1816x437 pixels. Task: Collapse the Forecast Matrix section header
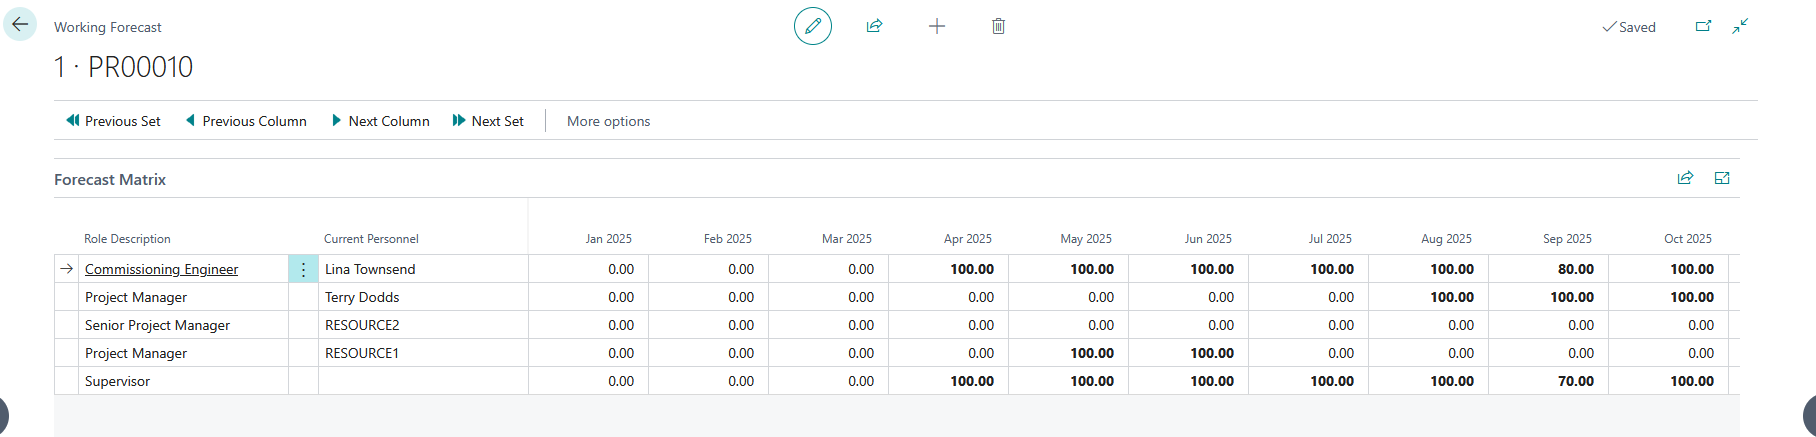pyautogui.click(x=110, y=180)
